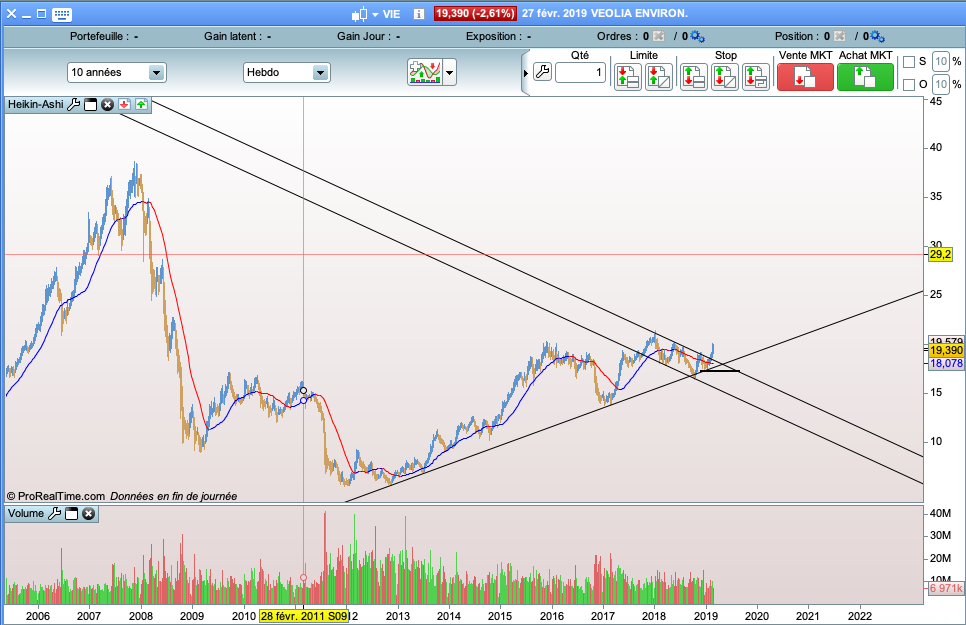Image resolution: width=966 pixels, height=625 pixels.
Task: Open the chart style dropdown arrow next to VIE
Action: (375, 15)
